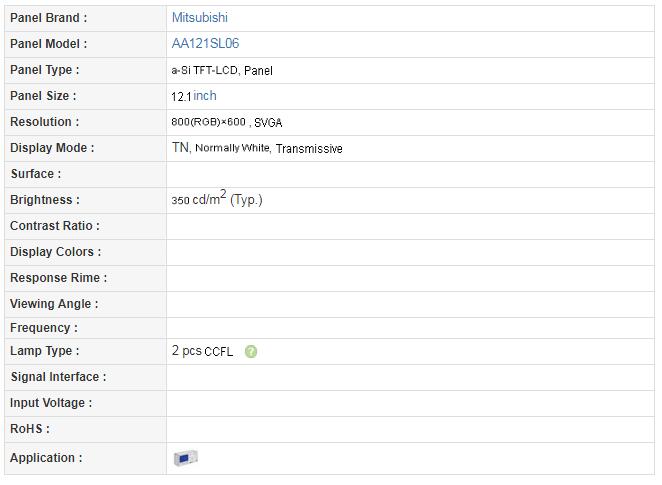Click the 2 pcs CCFL lamp text
Image resolution: width=662 pixels, height=485 pixels.
pos(202,351)
